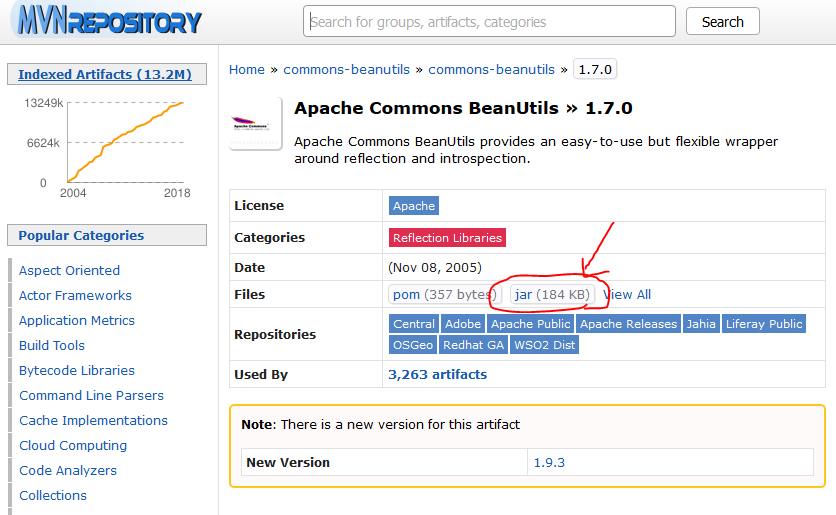Download the pom (357 bytes) file

click(x=444, y=294)
